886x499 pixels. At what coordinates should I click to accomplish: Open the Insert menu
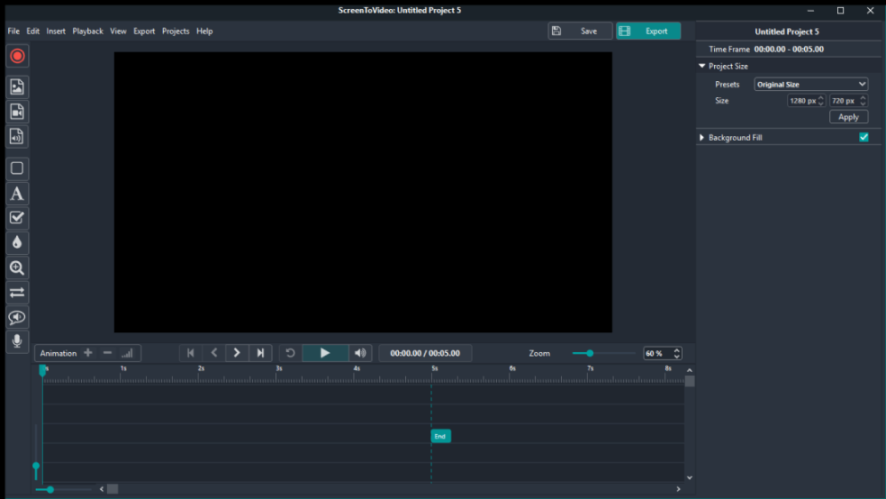(56, 31)
